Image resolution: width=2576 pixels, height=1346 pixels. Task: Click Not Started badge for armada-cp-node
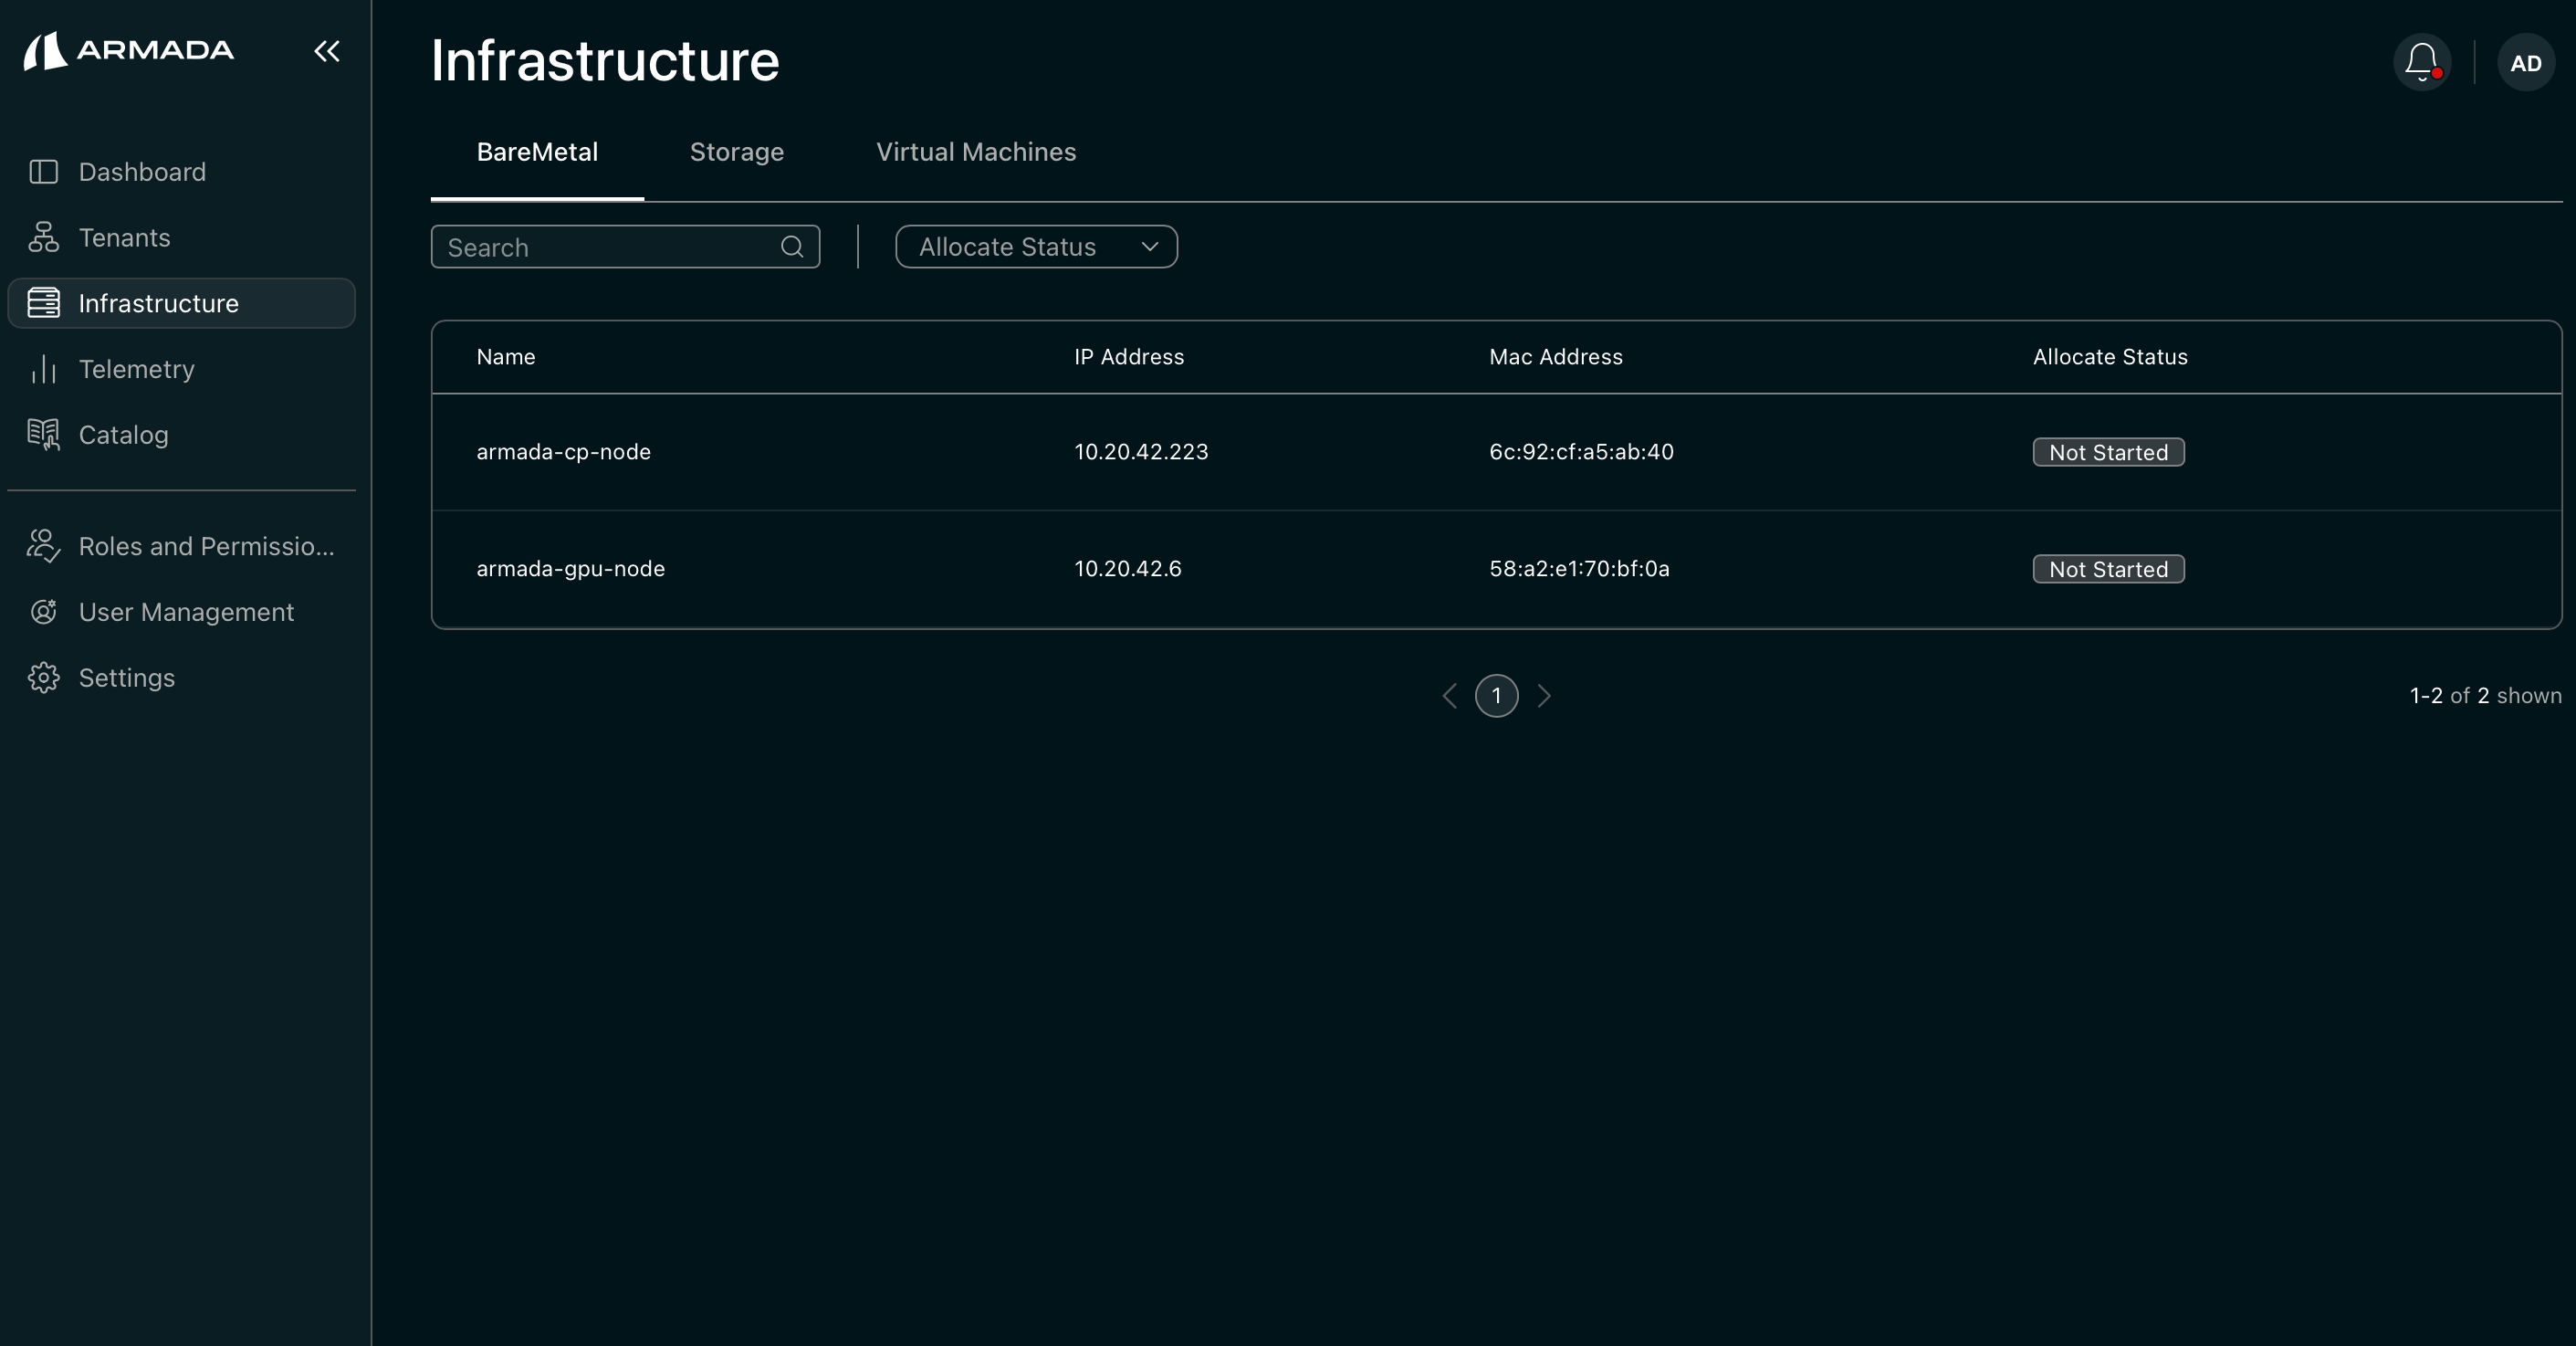click(x=2108, y=452)
